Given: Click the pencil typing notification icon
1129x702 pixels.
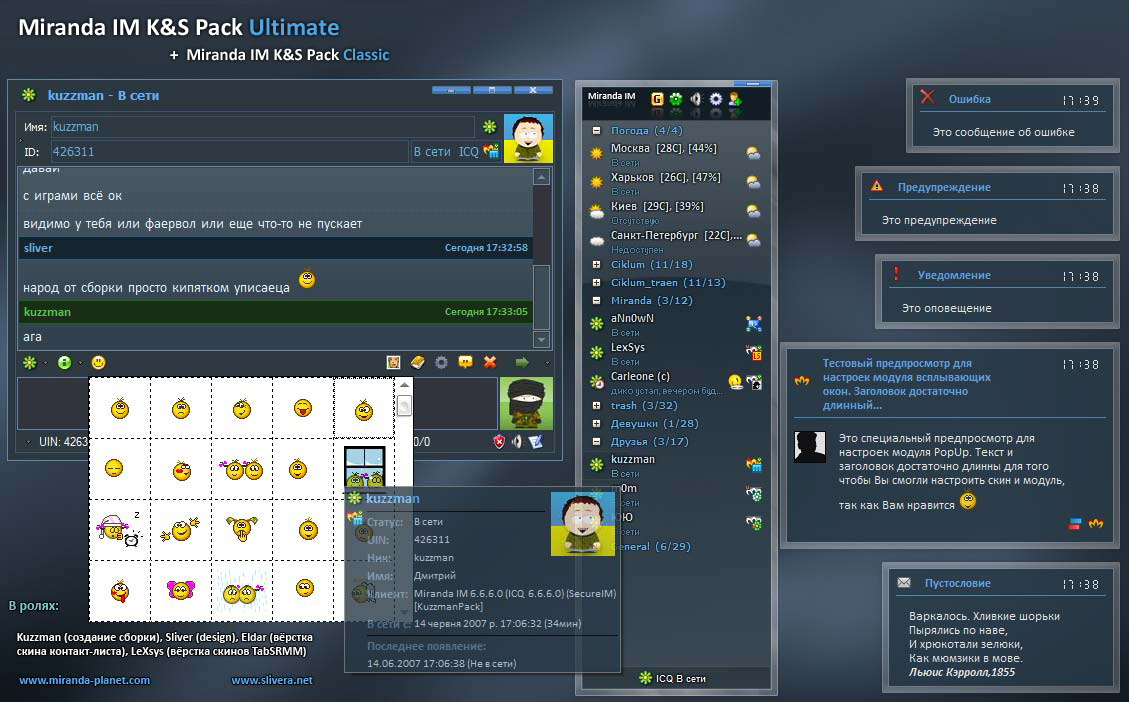Looking at the screenshot, I should pyautogui.click(x=536, y=441).
